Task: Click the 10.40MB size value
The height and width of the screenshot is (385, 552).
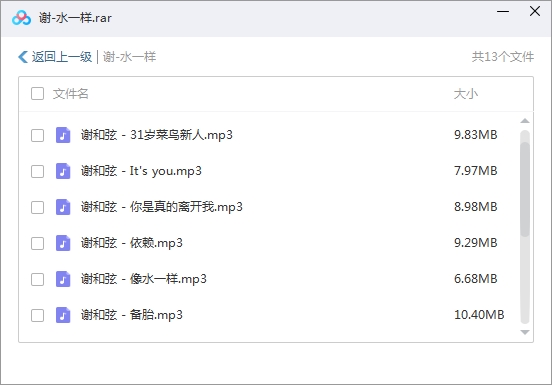Action: 479,315
